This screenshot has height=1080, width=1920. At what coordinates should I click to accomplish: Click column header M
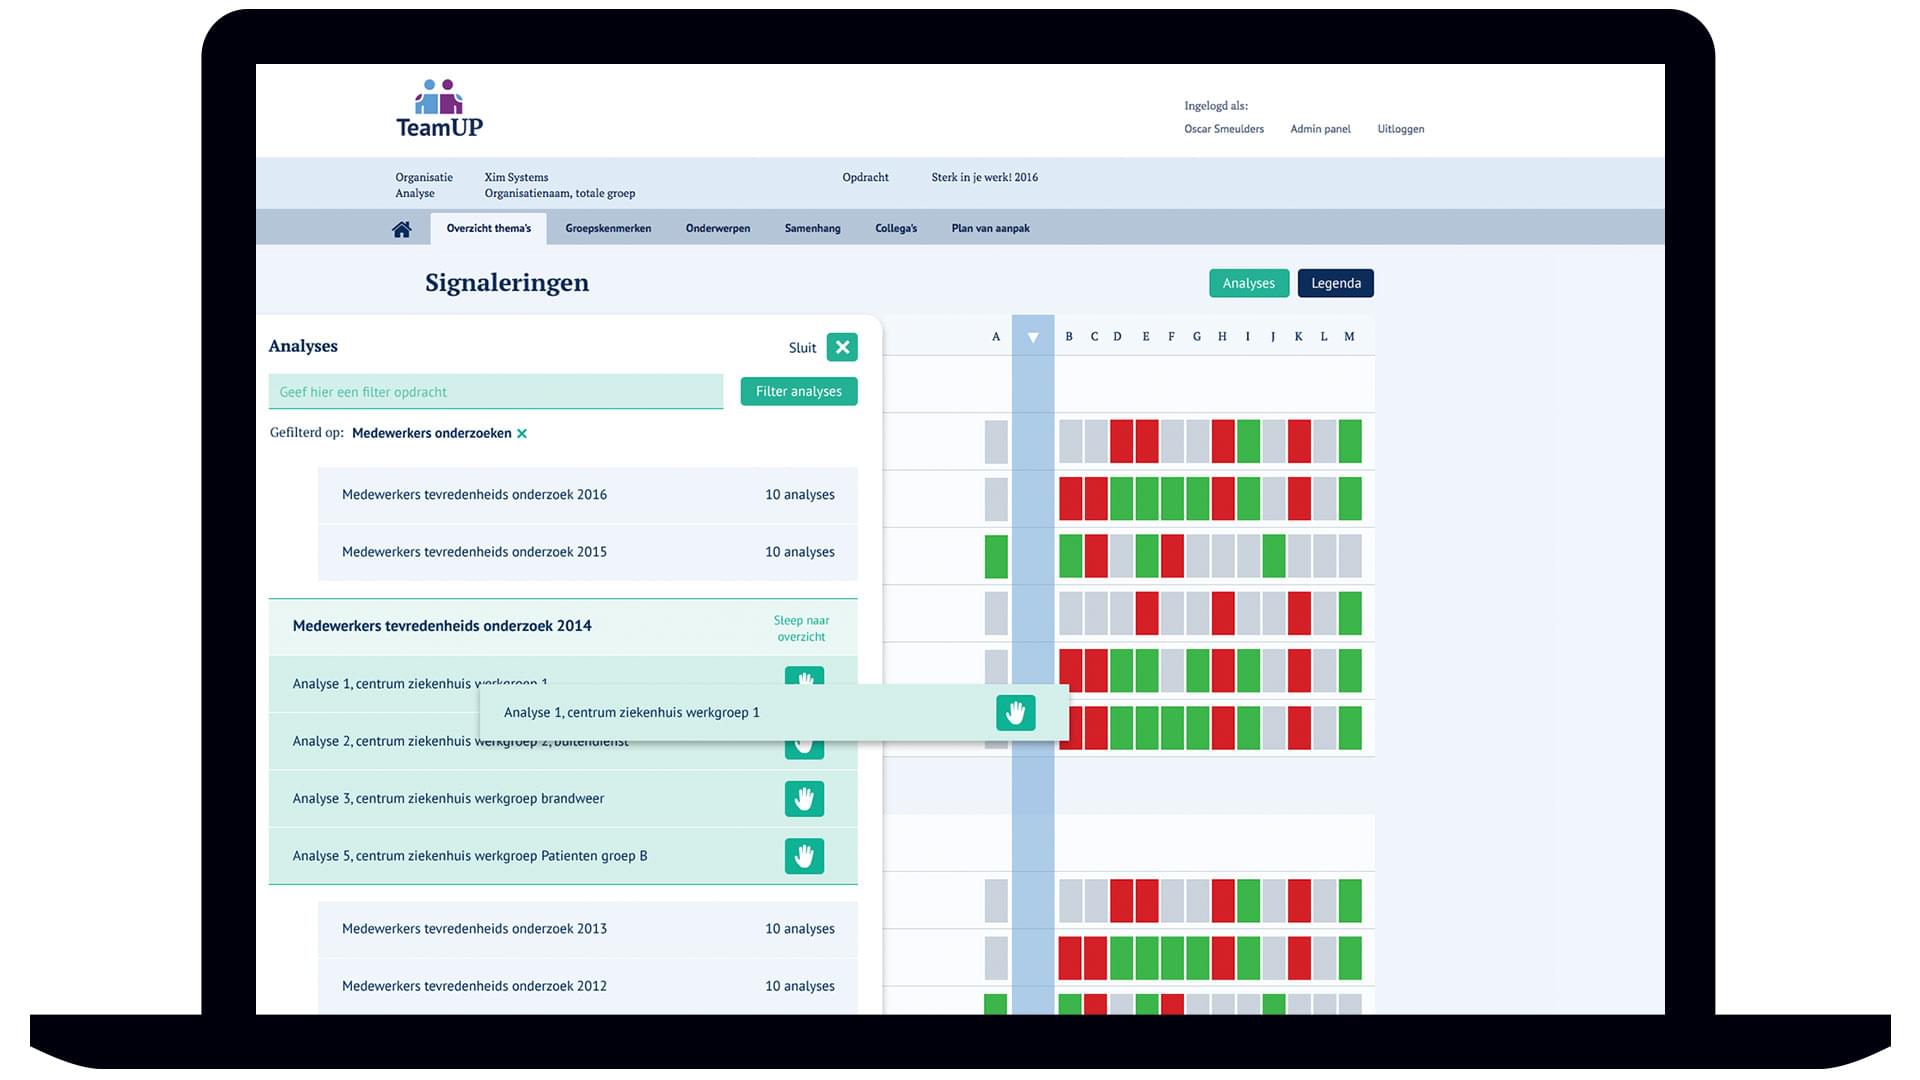pyautogui.click(x=1349, y=337)
